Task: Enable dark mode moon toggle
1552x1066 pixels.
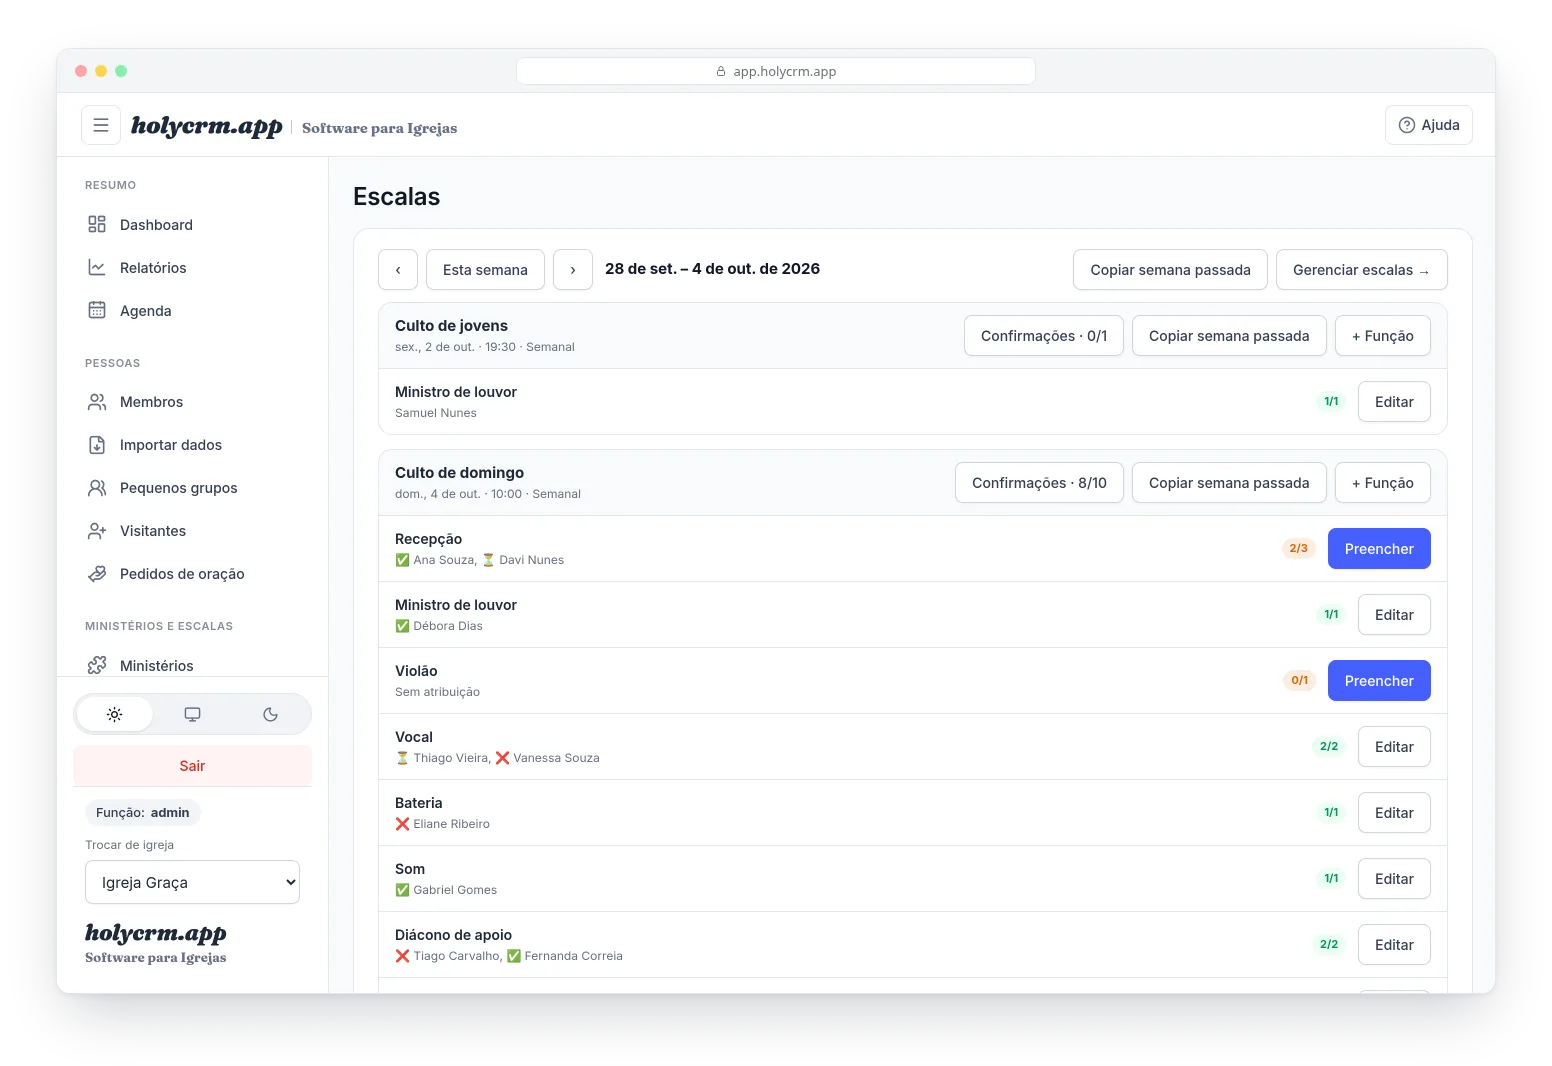Action: (x=270, y=714)
